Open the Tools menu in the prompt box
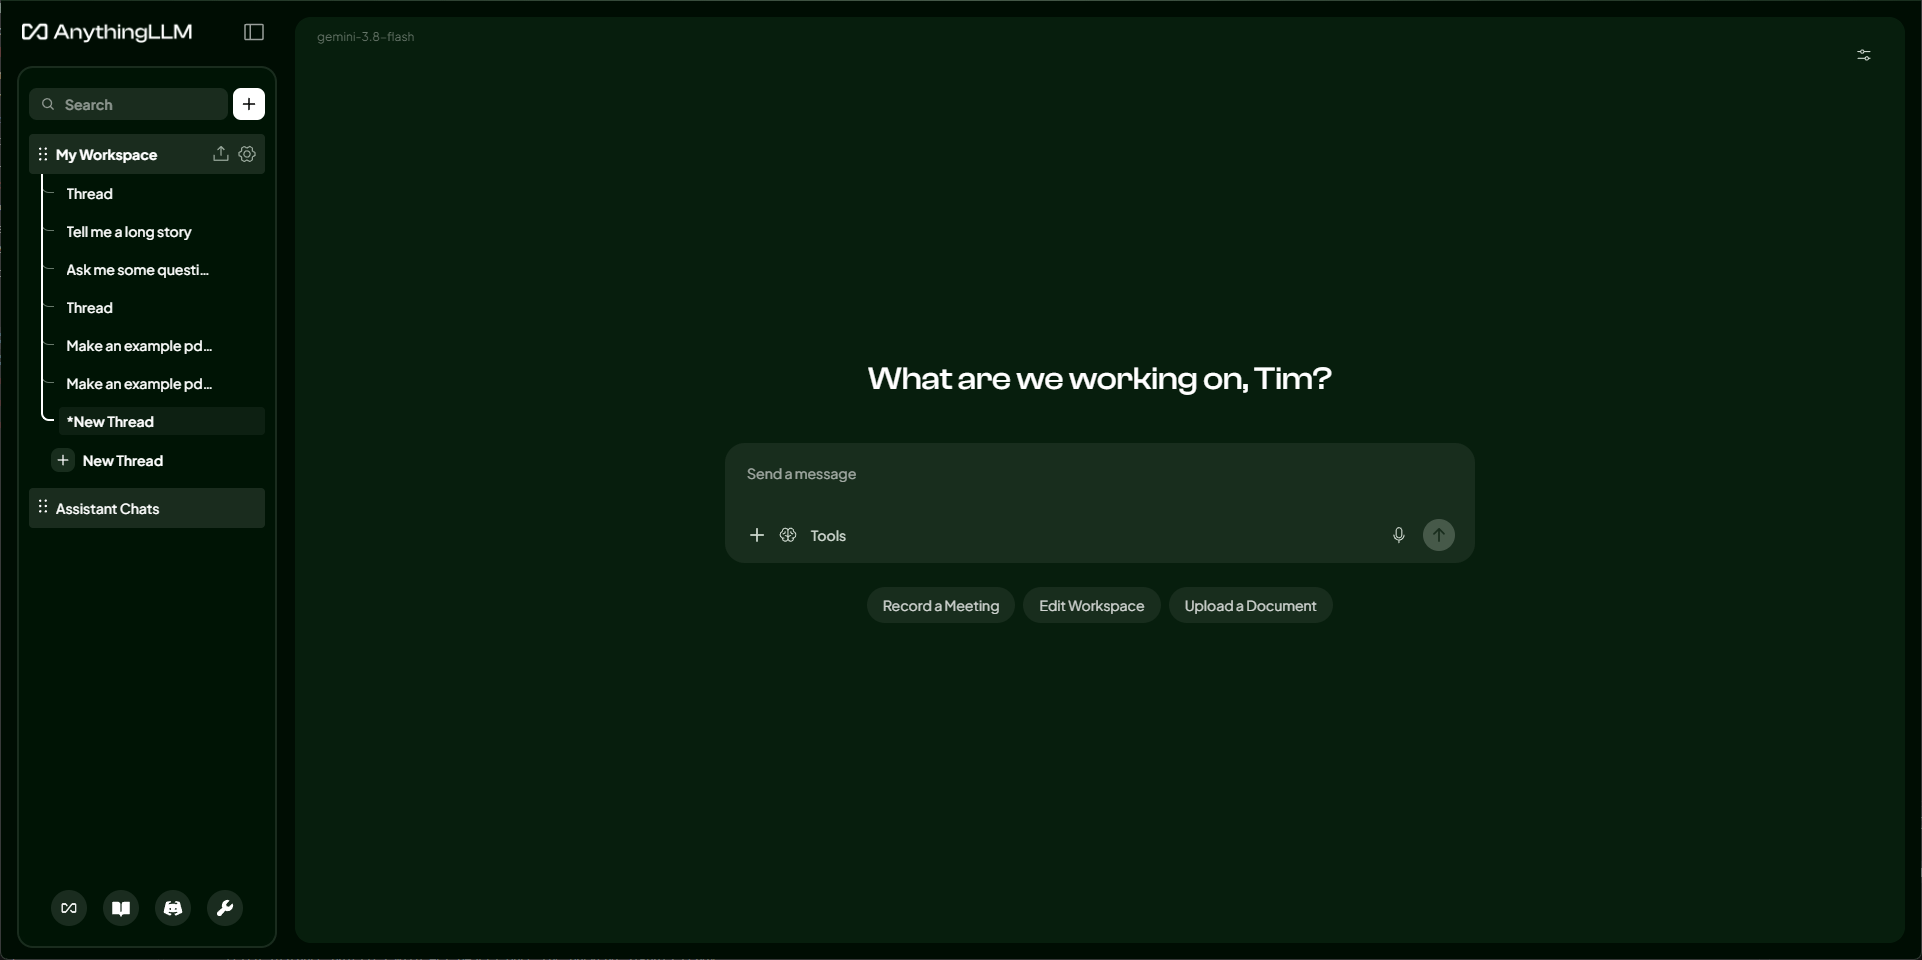 (828, 536)
